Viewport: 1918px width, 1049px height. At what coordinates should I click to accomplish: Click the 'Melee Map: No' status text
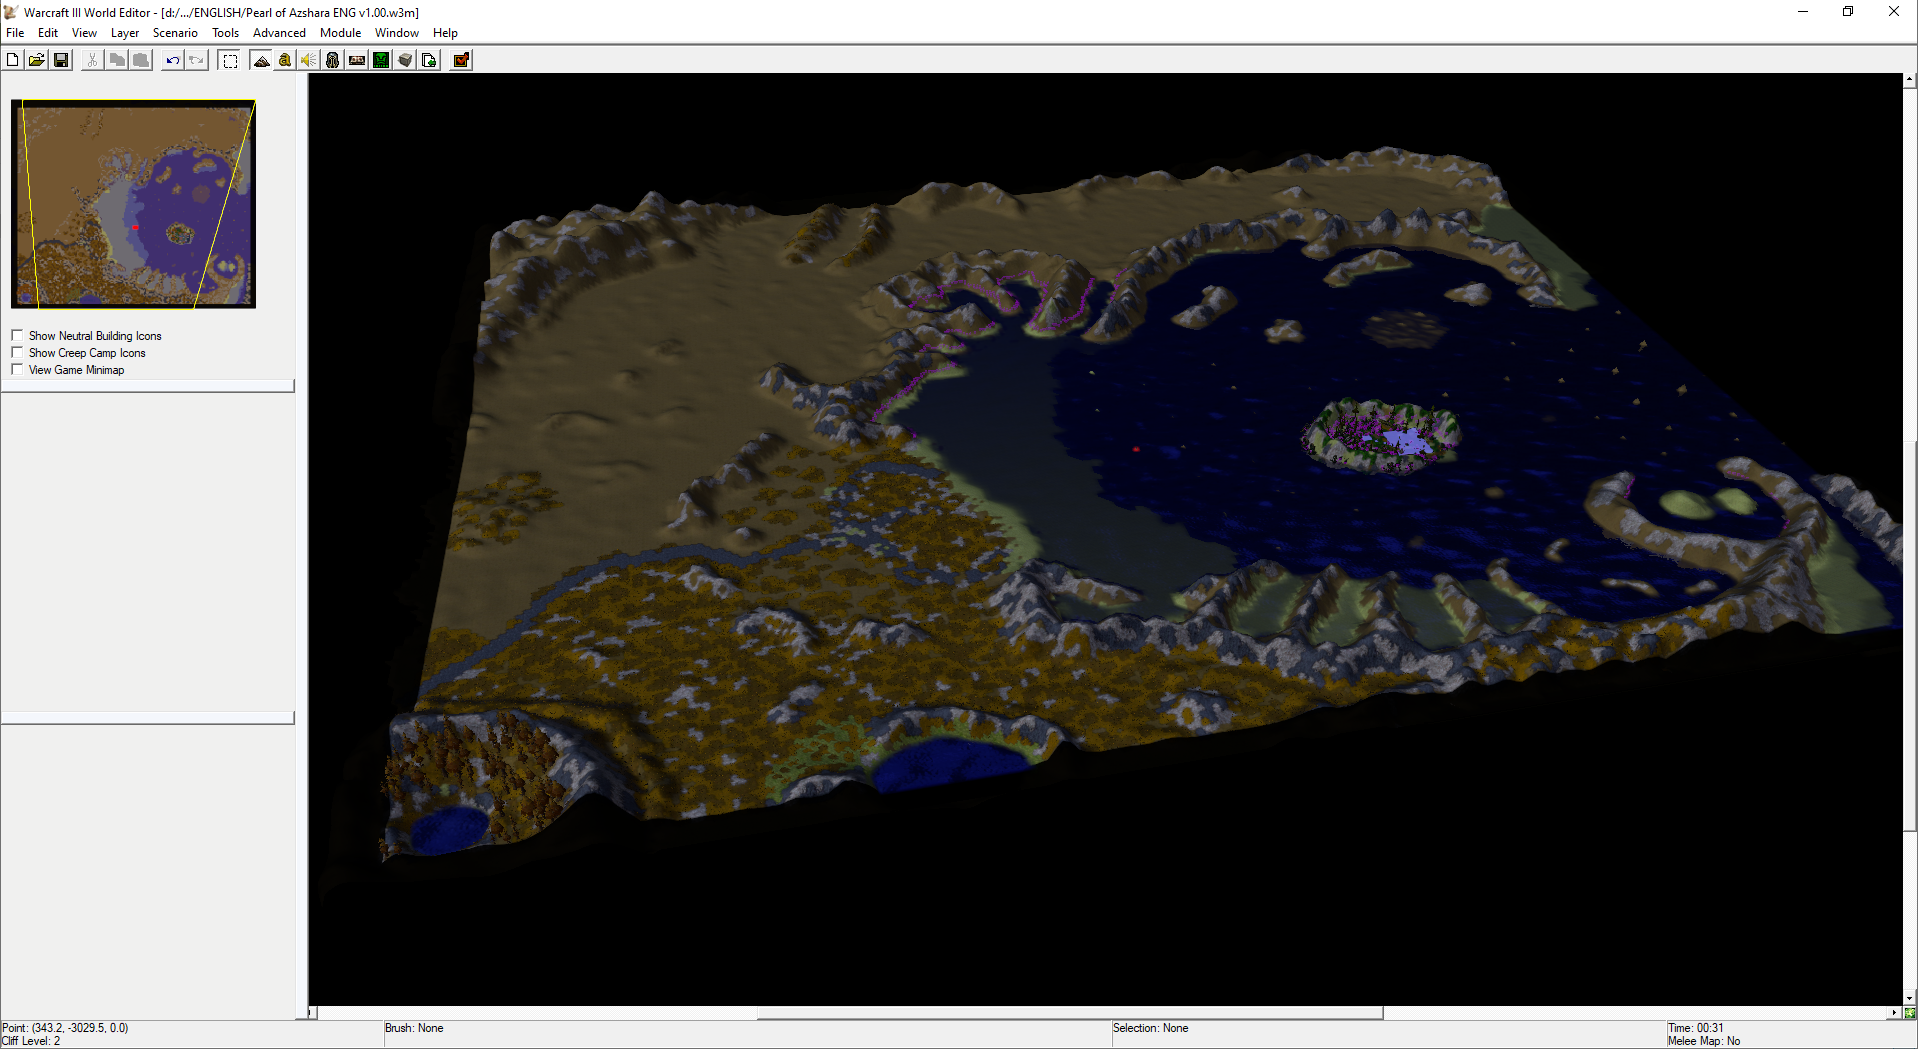click(1704, 1041)
